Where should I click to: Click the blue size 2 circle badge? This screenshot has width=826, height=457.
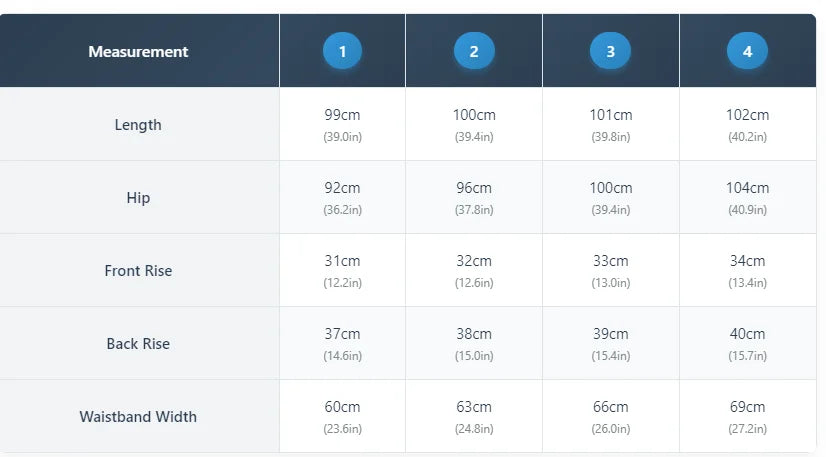click(474, 51)
